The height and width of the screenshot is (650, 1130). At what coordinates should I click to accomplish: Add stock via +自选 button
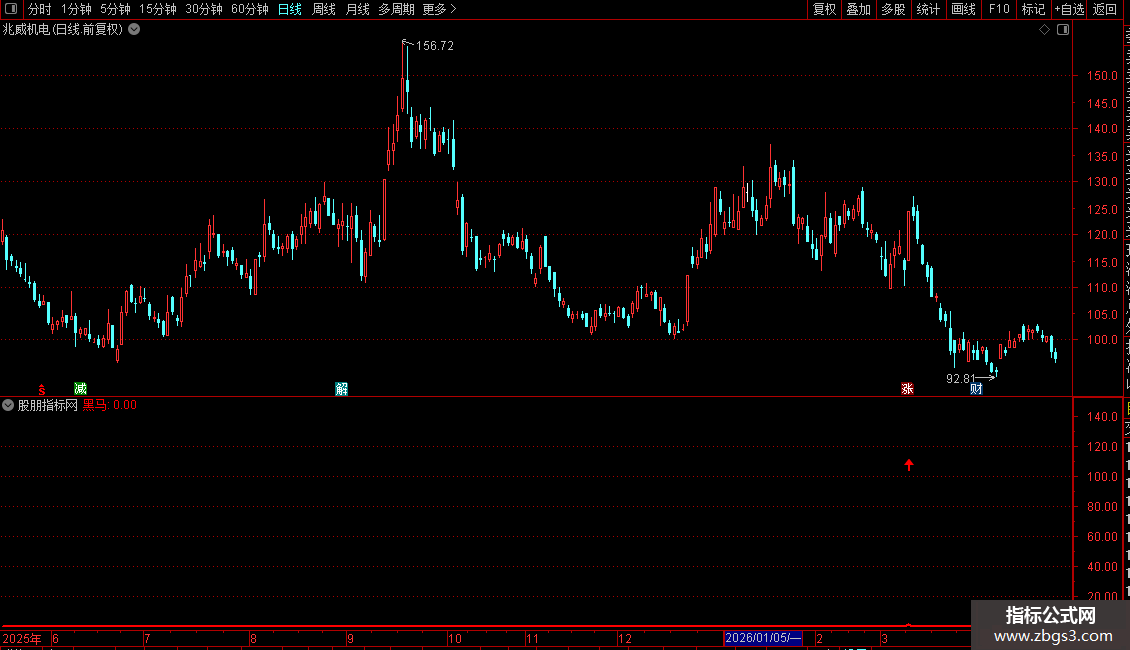[1069, 9]
